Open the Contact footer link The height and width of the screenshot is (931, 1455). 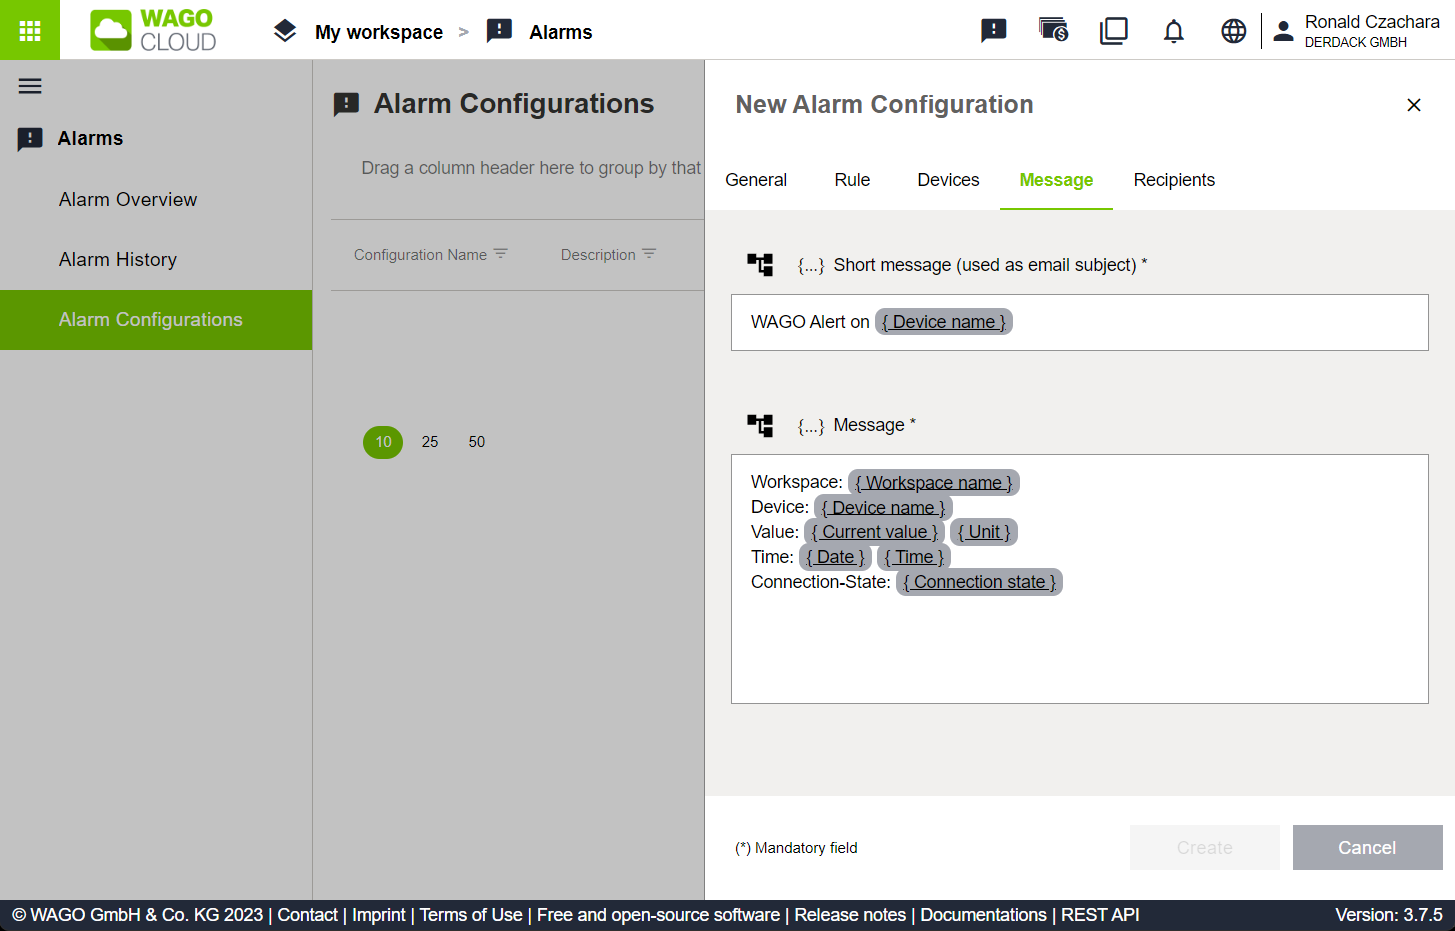(307, 915)
